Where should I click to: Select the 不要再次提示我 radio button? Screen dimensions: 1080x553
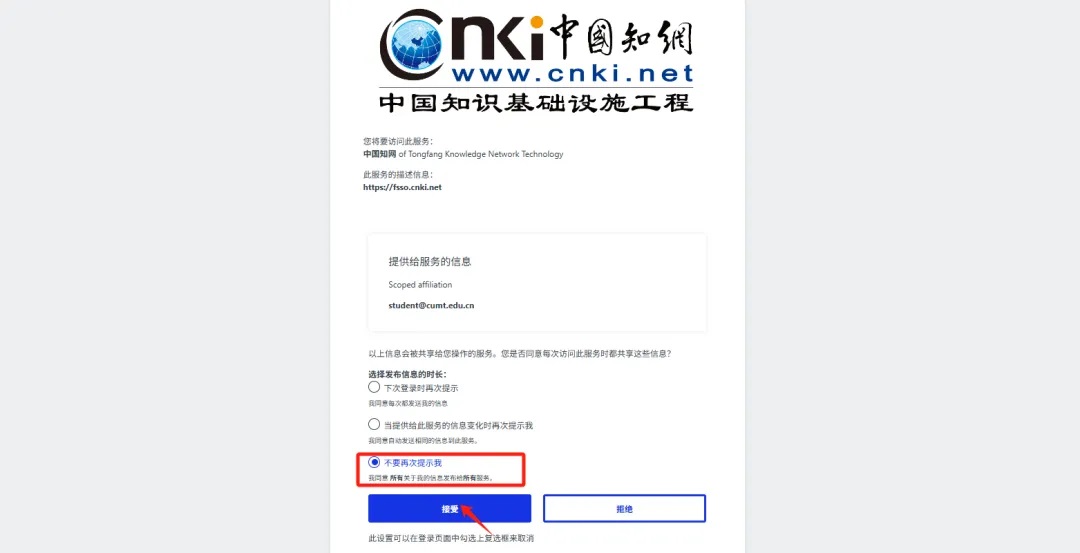tap(374, 462)
